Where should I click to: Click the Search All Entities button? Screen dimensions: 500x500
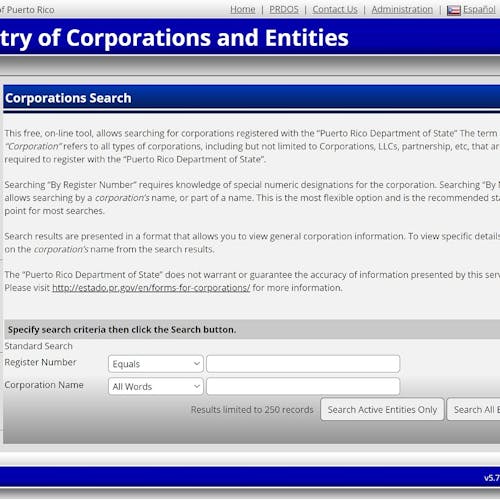click(x=474, y=409)
